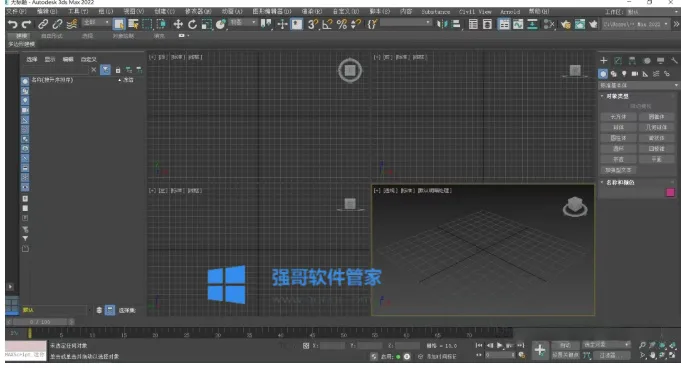Undo the last action
681x370 pixels.
click(13, 24)
